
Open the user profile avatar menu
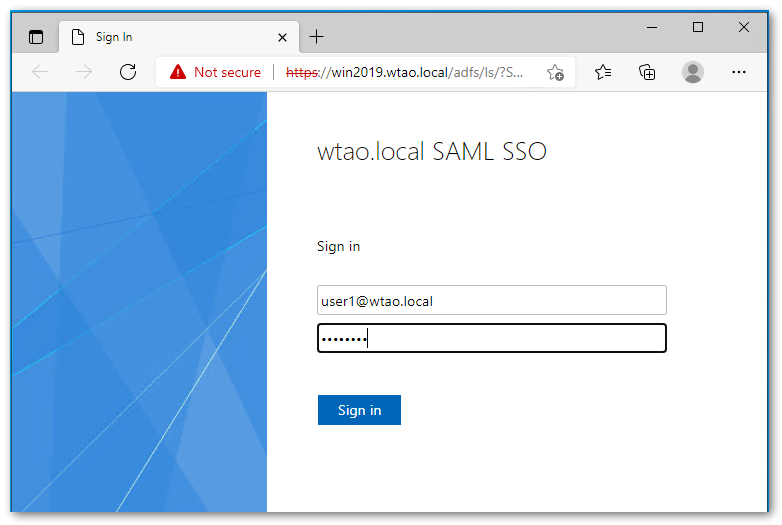pyautogui.click(x=692, y=72)
